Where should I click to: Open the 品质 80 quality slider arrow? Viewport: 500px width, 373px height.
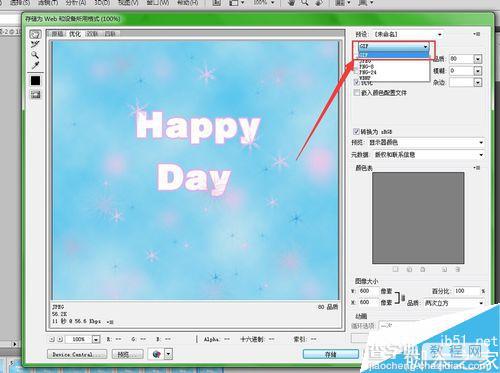click(478, 59)
